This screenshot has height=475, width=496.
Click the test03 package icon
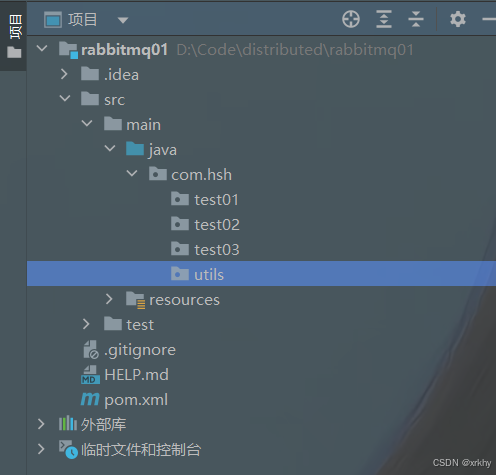coord(180,249)
